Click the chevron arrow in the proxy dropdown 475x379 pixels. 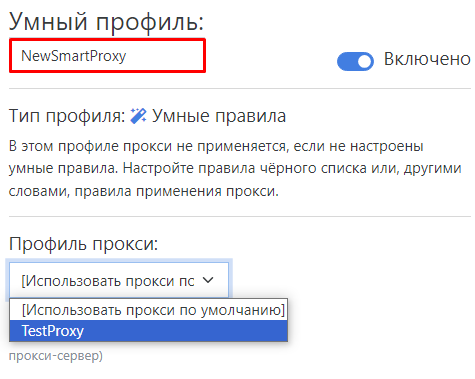pyautogui.click(x=208, y=280)
